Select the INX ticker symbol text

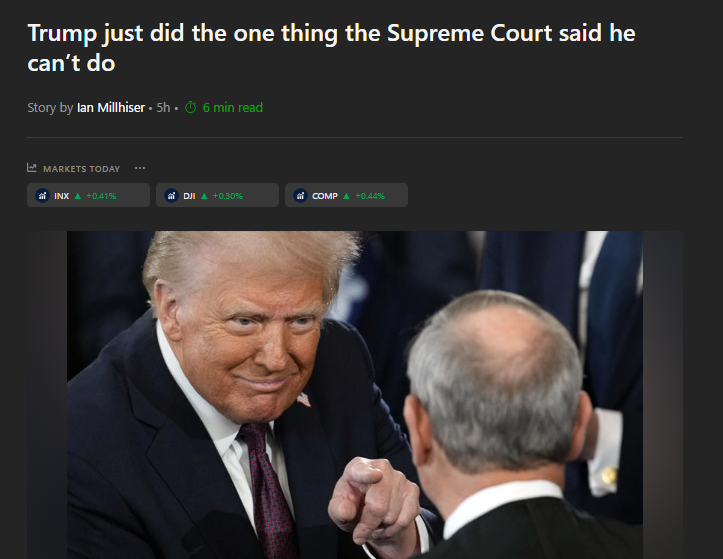coord(62,196)
